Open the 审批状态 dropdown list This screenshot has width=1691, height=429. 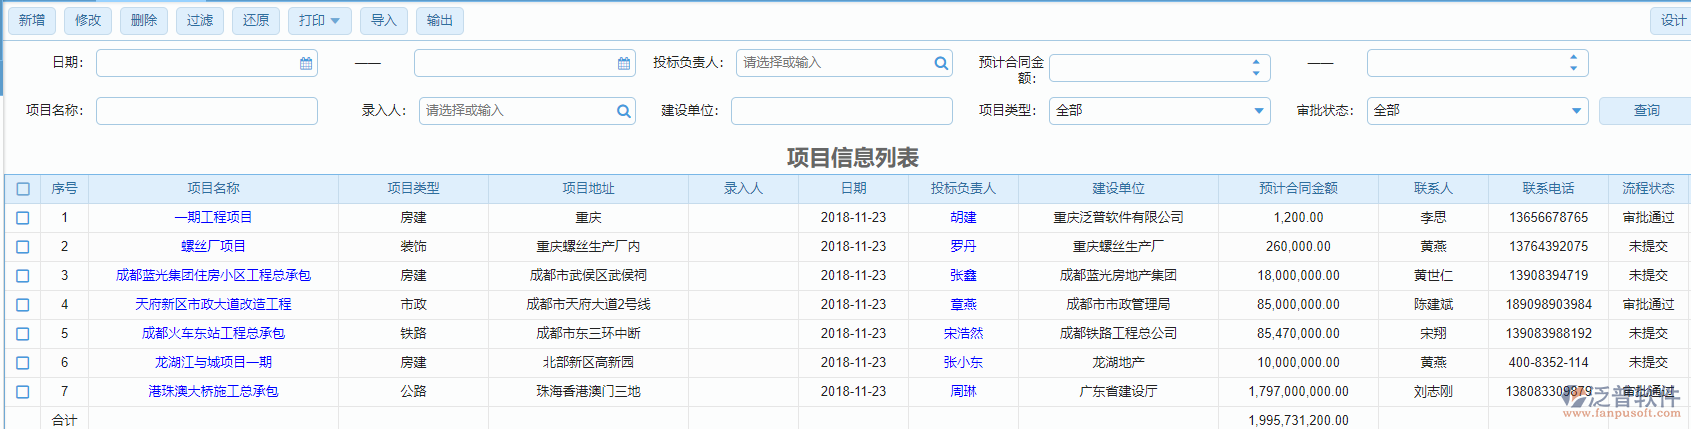1576,111
